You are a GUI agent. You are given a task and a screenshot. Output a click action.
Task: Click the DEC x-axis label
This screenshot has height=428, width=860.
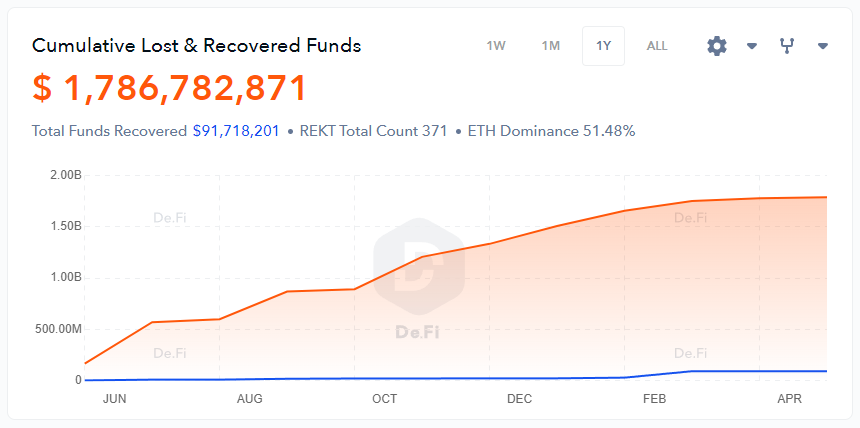click(519, 399)
